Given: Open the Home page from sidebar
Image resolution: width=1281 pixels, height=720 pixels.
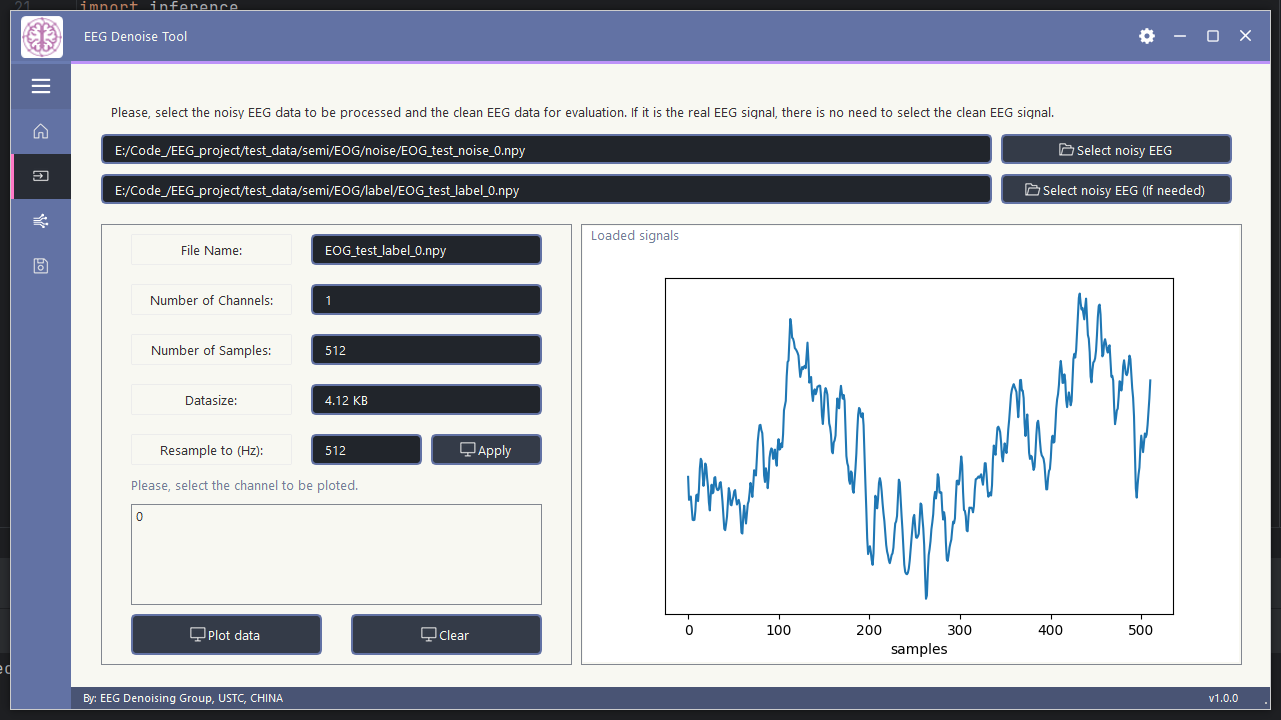Looking at the screenshot, I should [x=41, y=131].
